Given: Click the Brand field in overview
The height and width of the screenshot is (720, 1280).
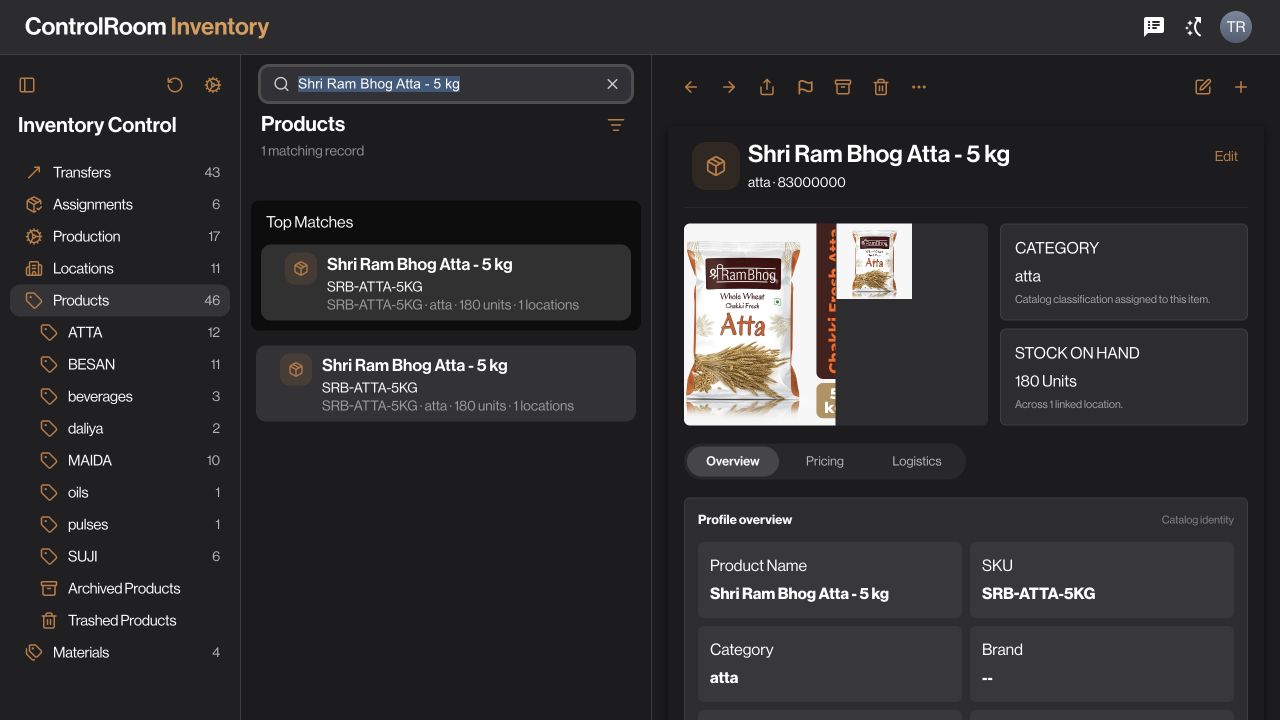Looking at the screenshot, I should point(1102,664).
